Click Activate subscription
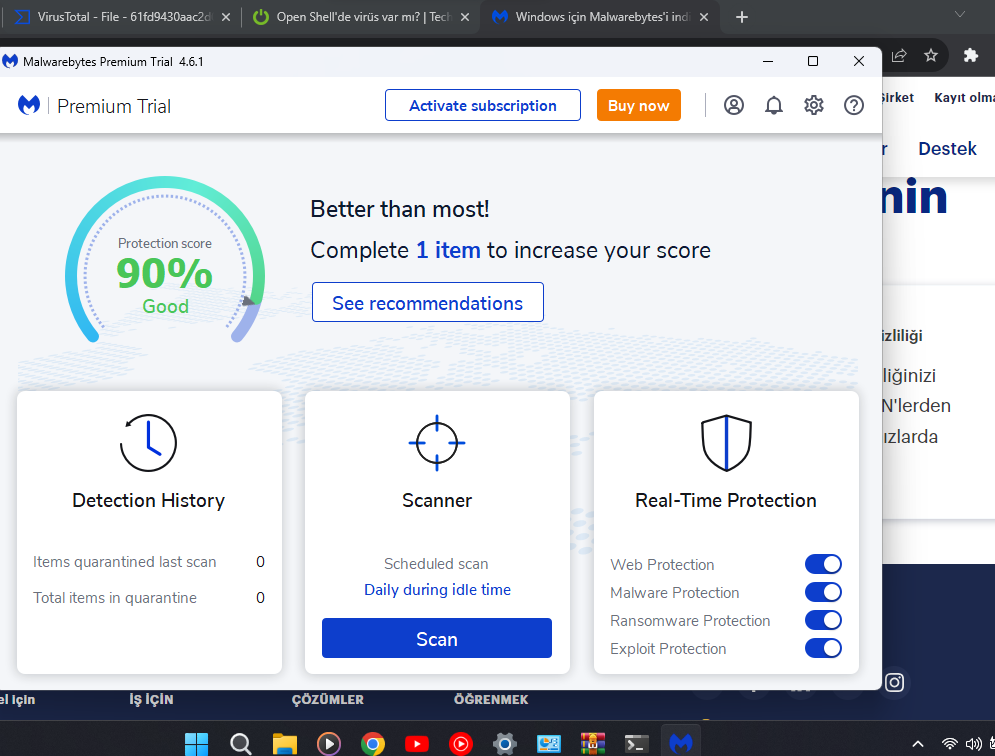This screenshot has height=756, width=995. 482,105
